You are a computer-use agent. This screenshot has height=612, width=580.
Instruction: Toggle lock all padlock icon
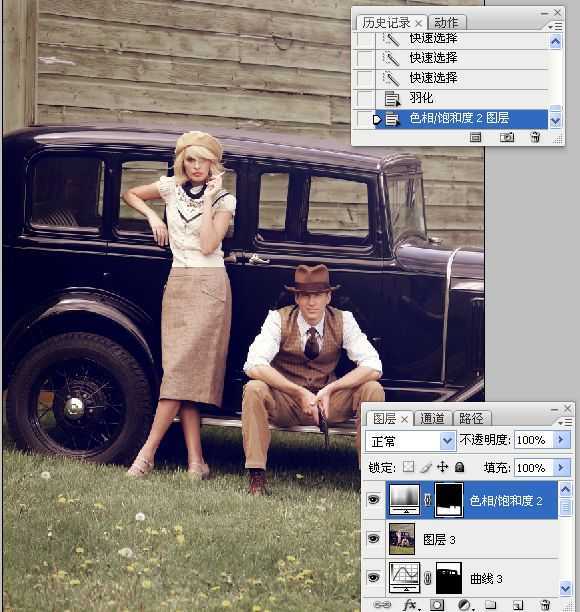click(x=460, y=467)
